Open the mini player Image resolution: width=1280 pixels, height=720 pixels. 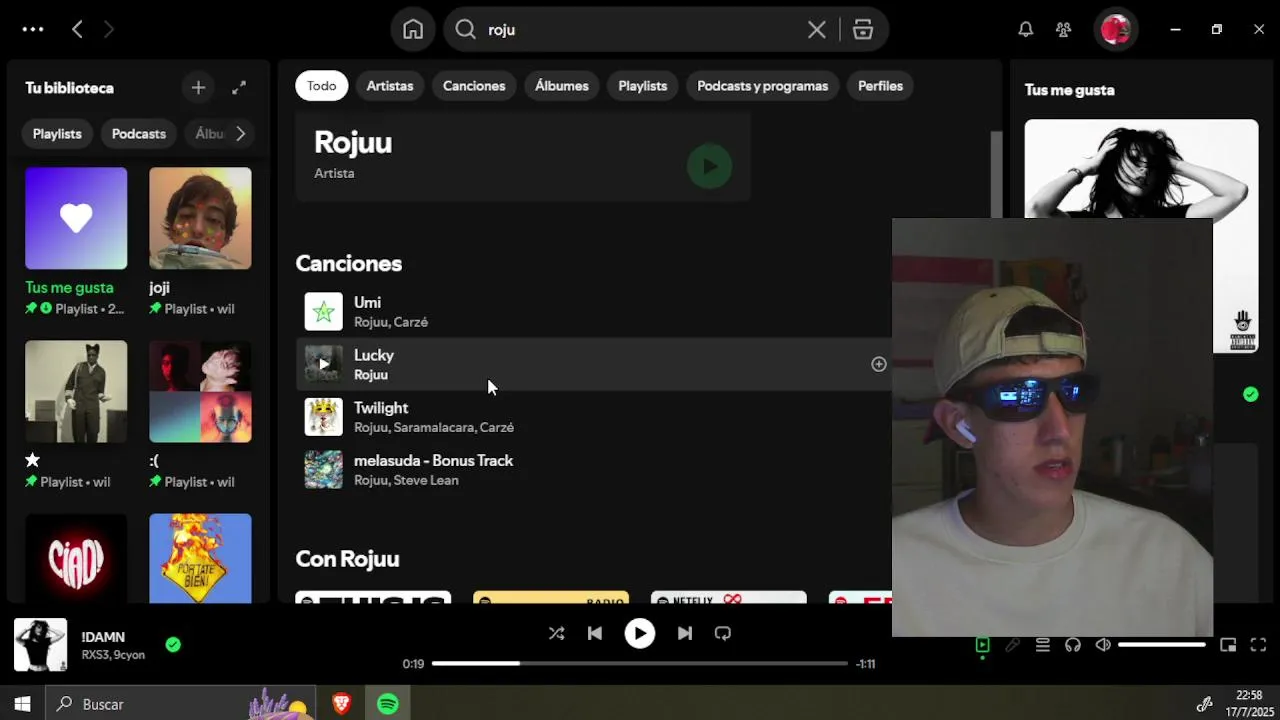(x=1228, y=645)
